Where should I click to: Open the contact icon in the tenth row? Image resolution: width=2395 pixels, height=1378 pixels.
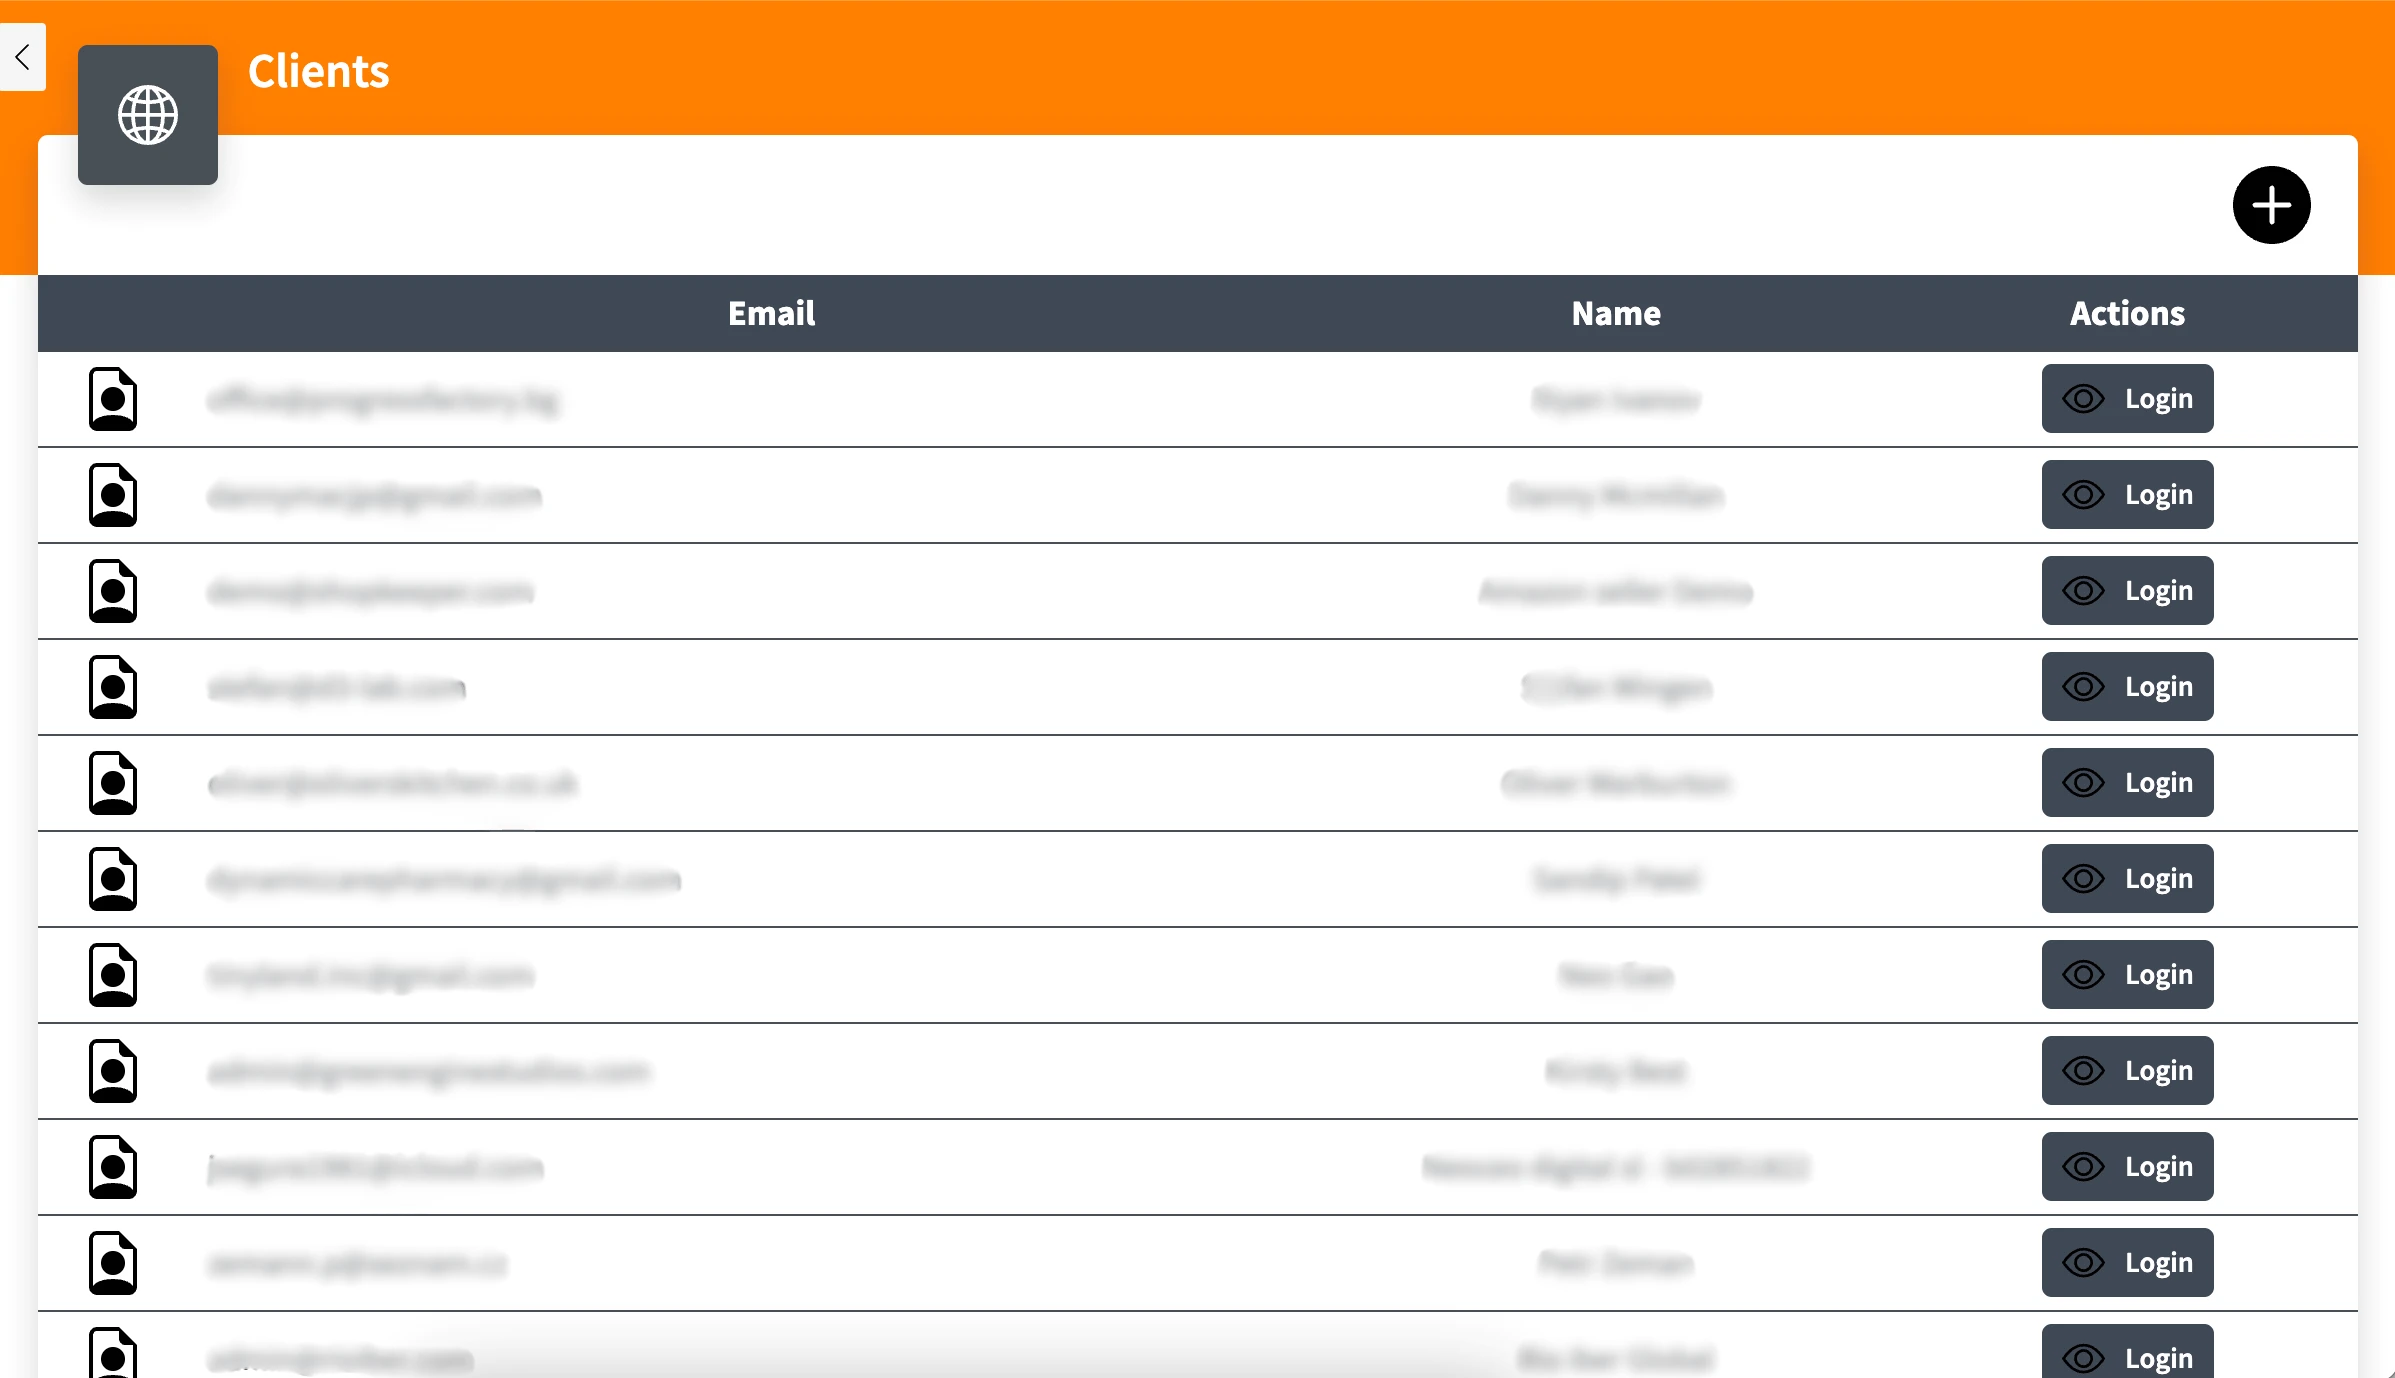pyautogui.click(x=113, y=1263)
